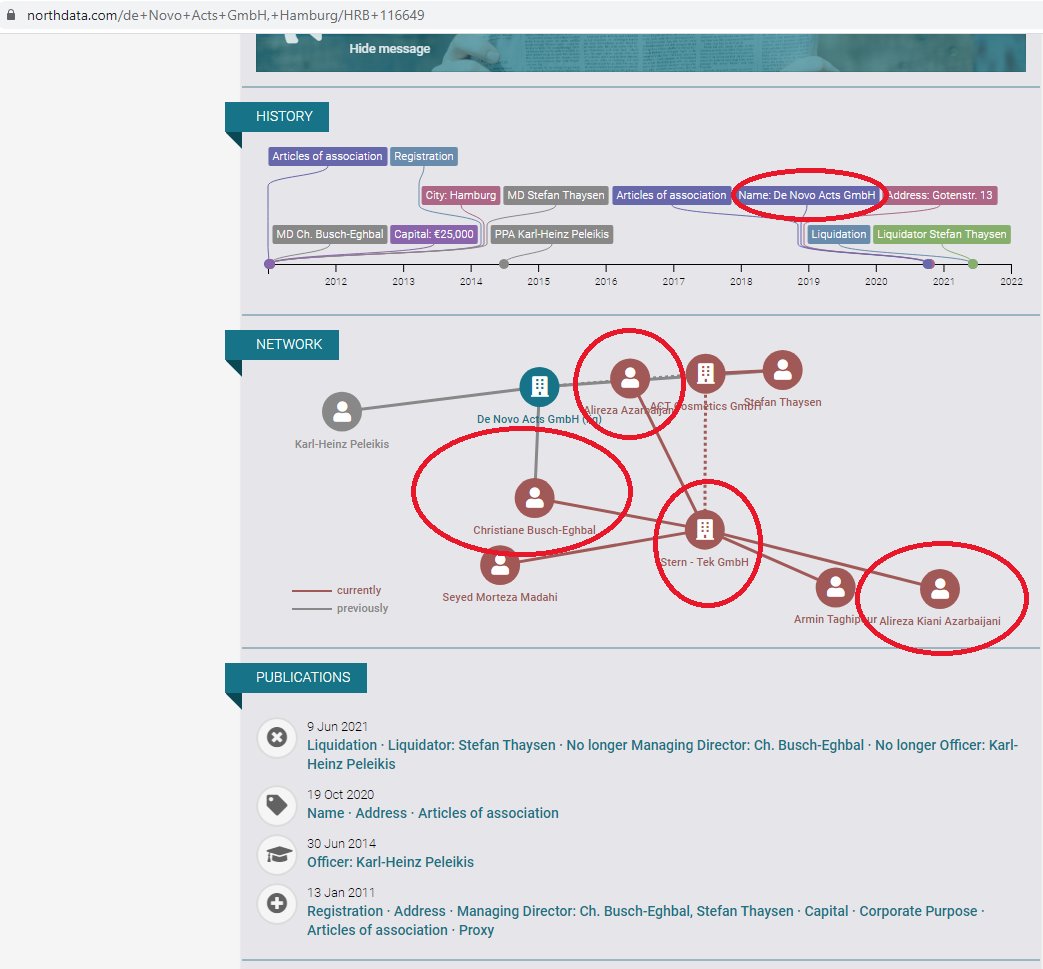Open the Proxy link under 13 Jan 2011
1043x969 pixels.
476,930
